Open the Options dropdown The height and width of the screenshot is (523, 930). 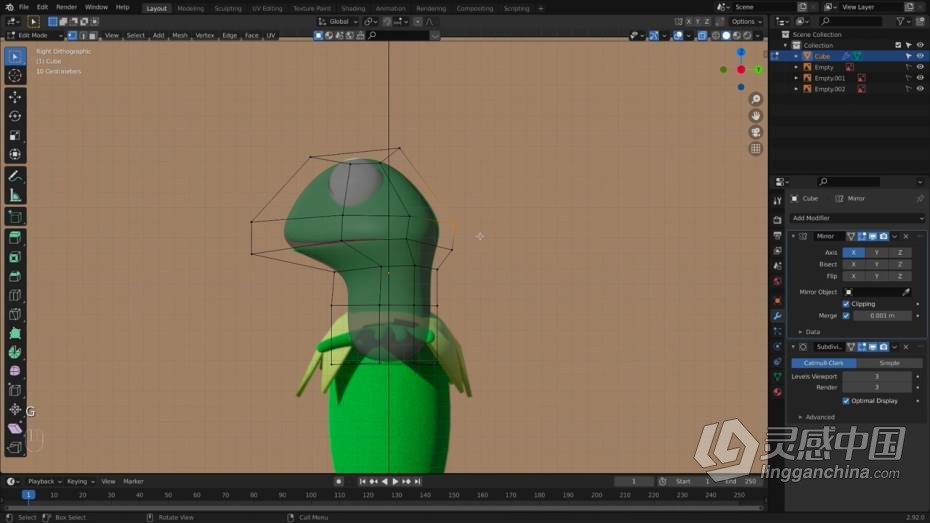(x=746, y=21)
